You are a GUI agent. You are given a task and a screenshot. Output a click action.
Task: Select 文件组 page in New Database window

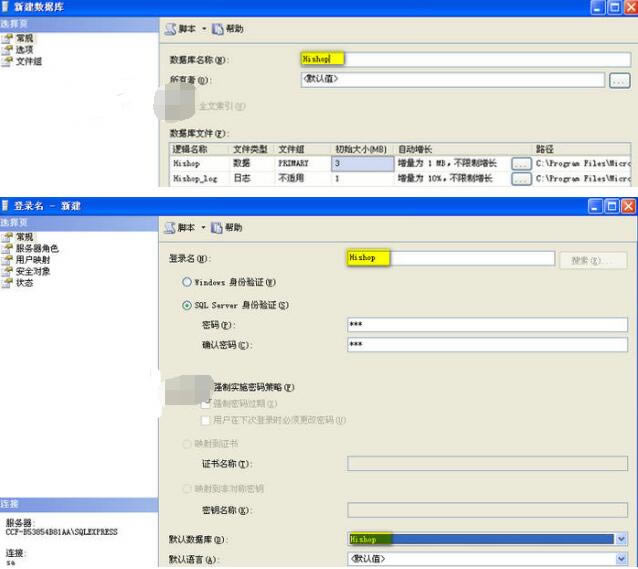pos(29,61)
